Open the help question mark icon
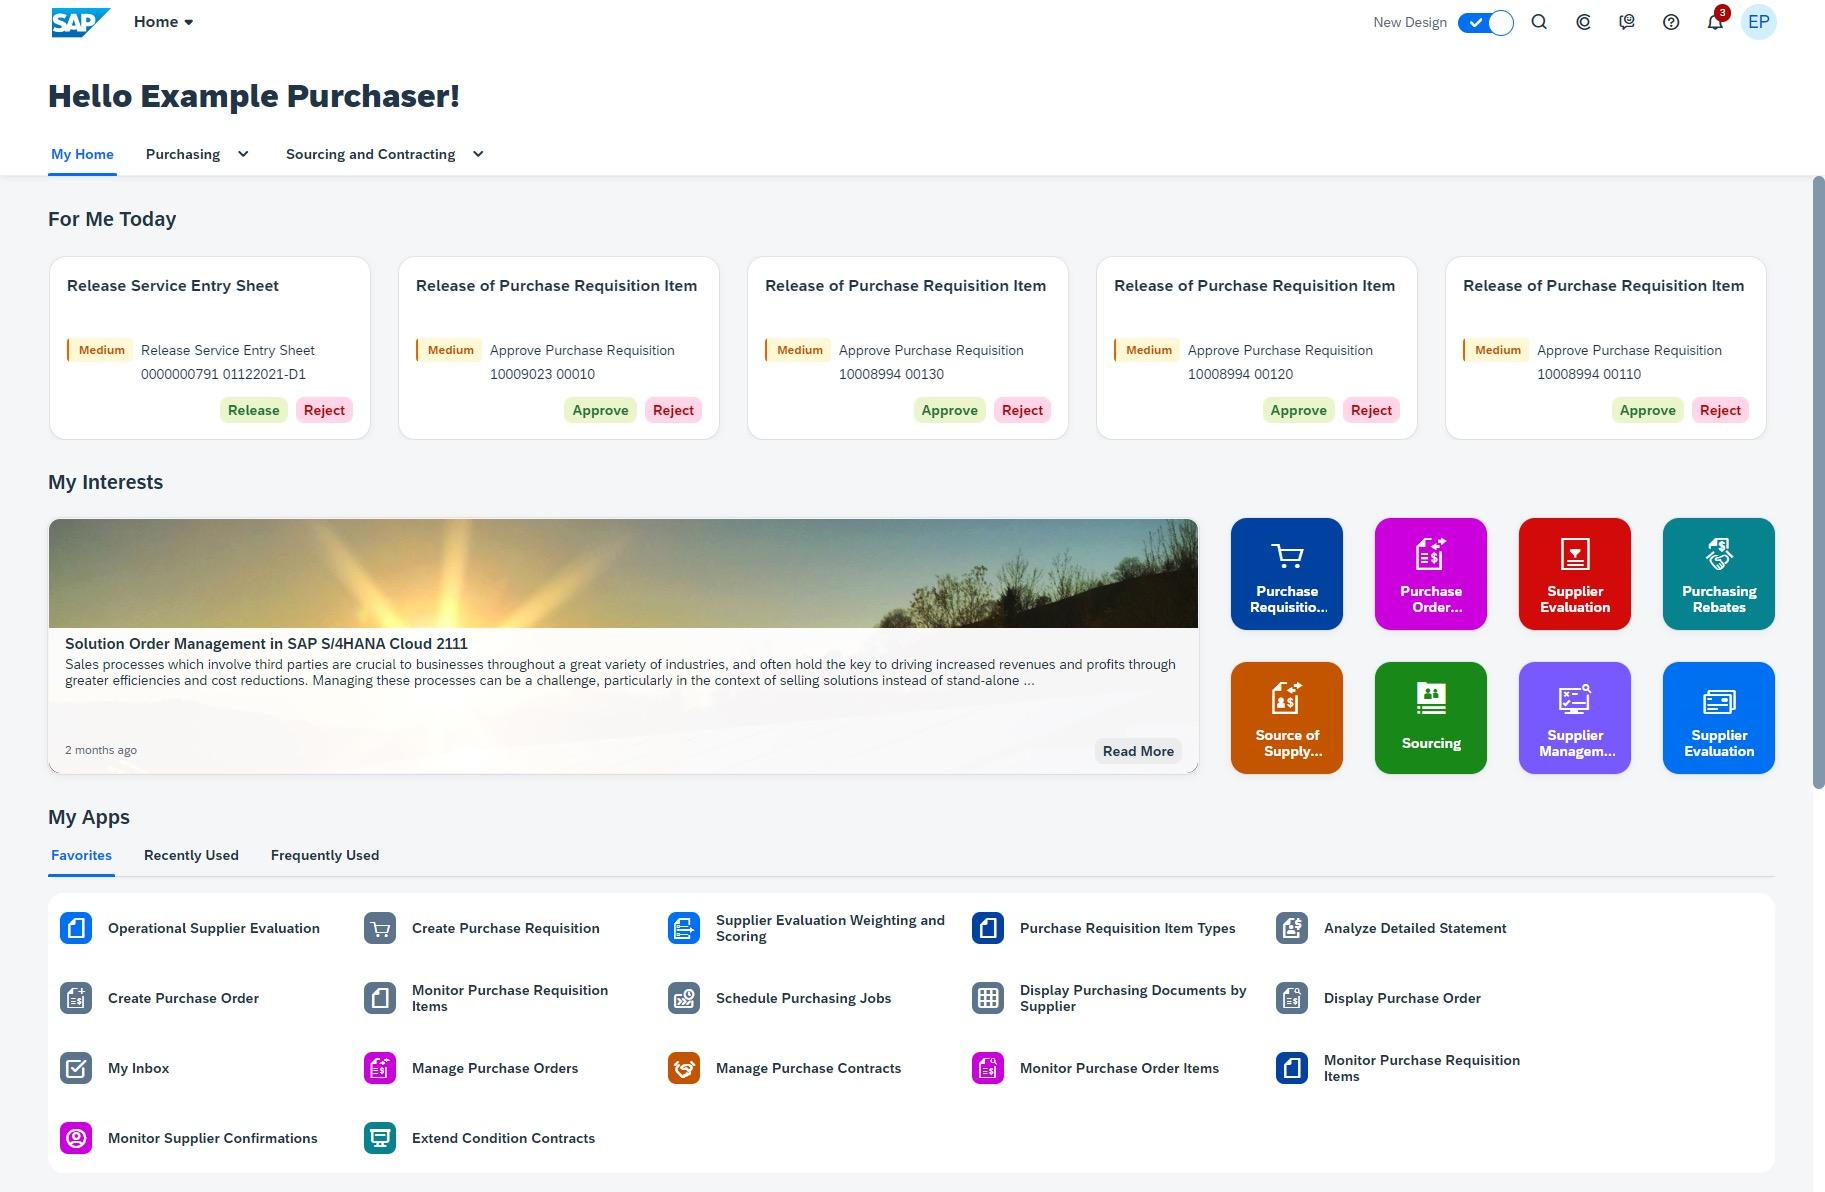This screenshot has height=1192, width=1825. point(1671,22)
